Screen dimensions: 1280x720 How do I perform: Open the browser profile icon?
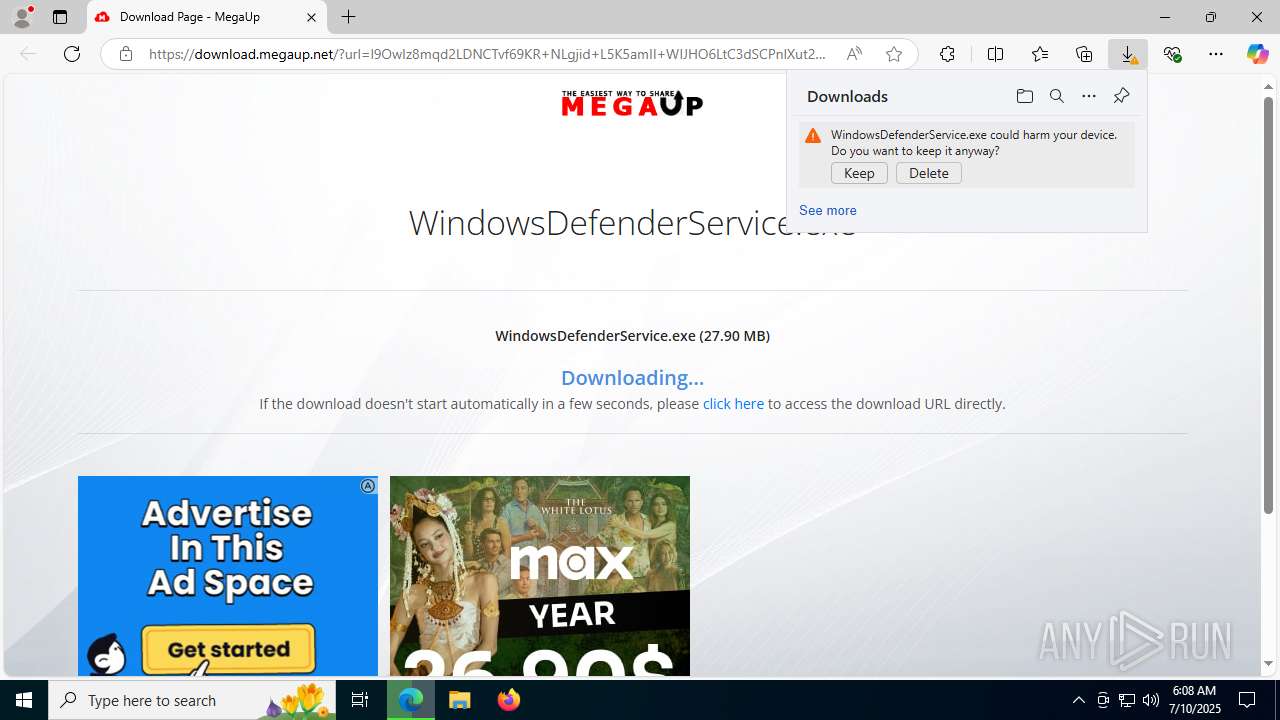[22, 17]
